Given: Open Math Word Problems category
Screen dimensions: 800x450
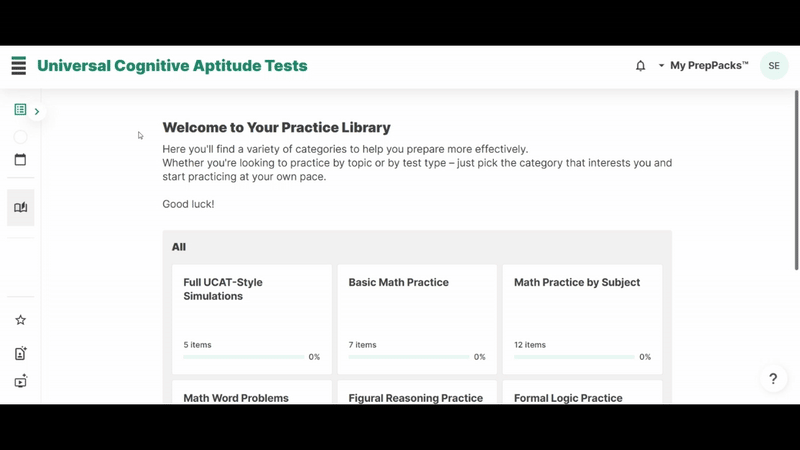Looking at the screenshot, I should (x=252, y=394).
